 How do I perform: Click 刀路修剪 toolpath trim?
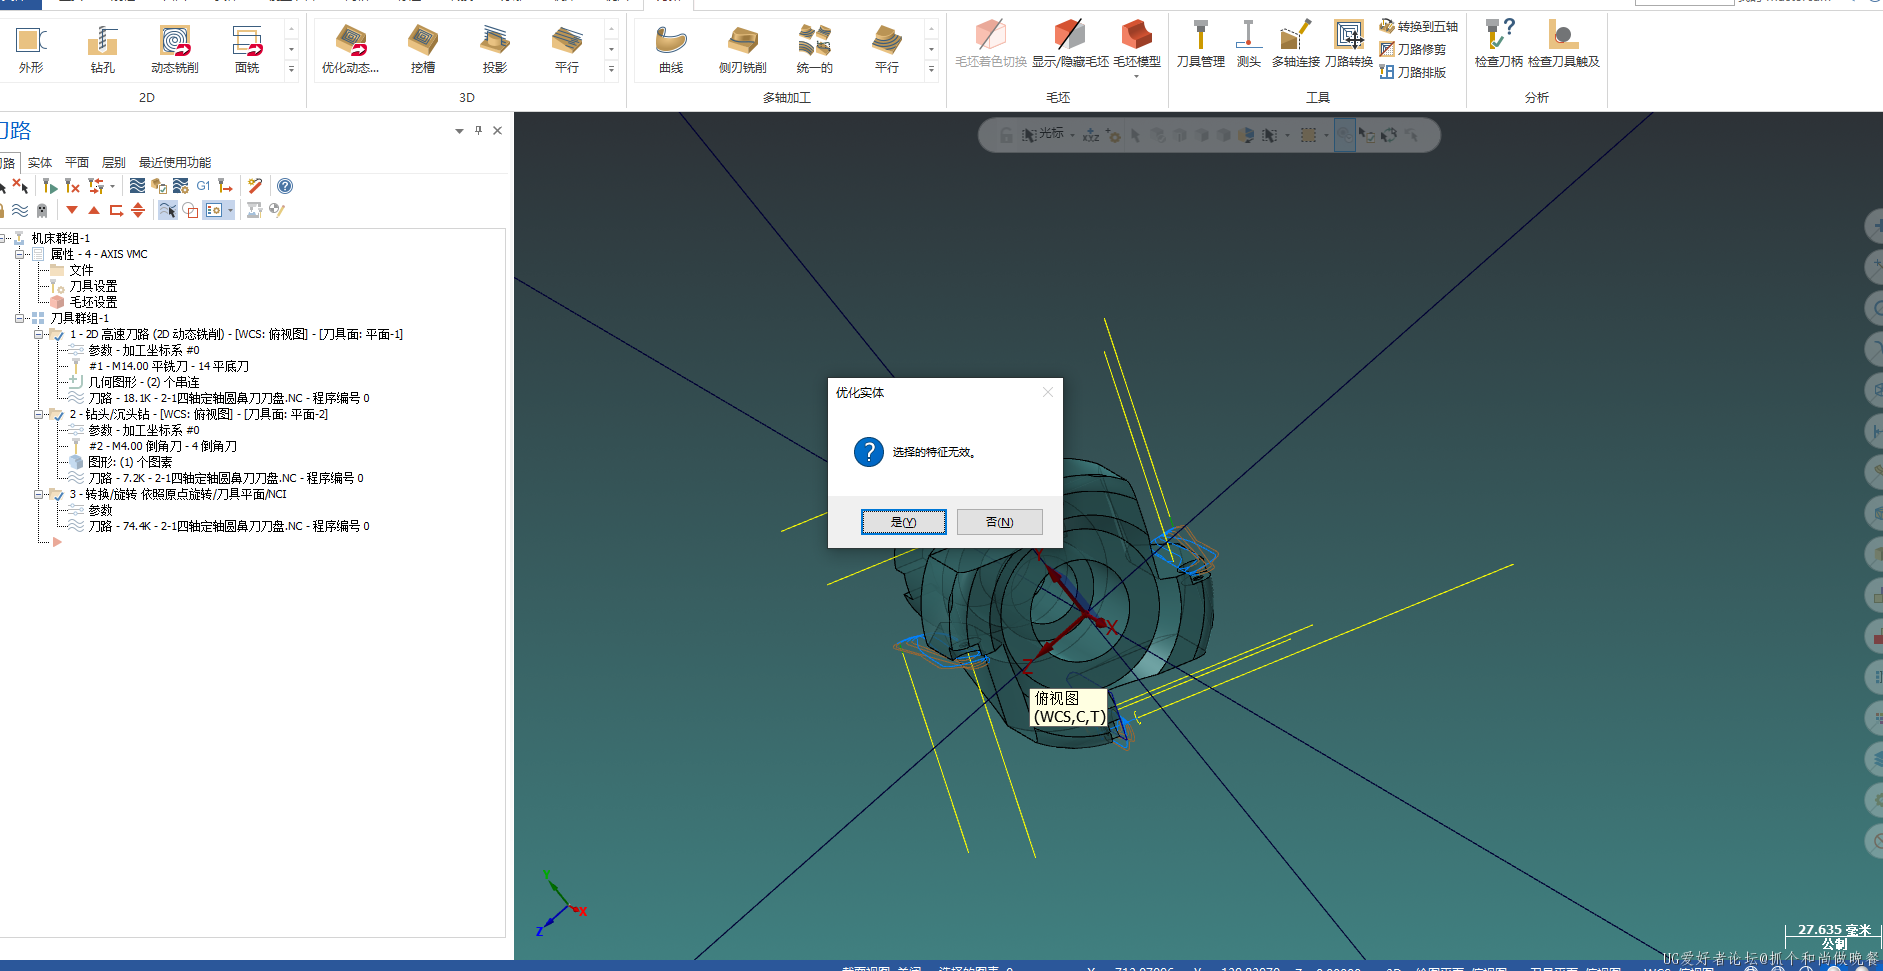click(1412, 49)
